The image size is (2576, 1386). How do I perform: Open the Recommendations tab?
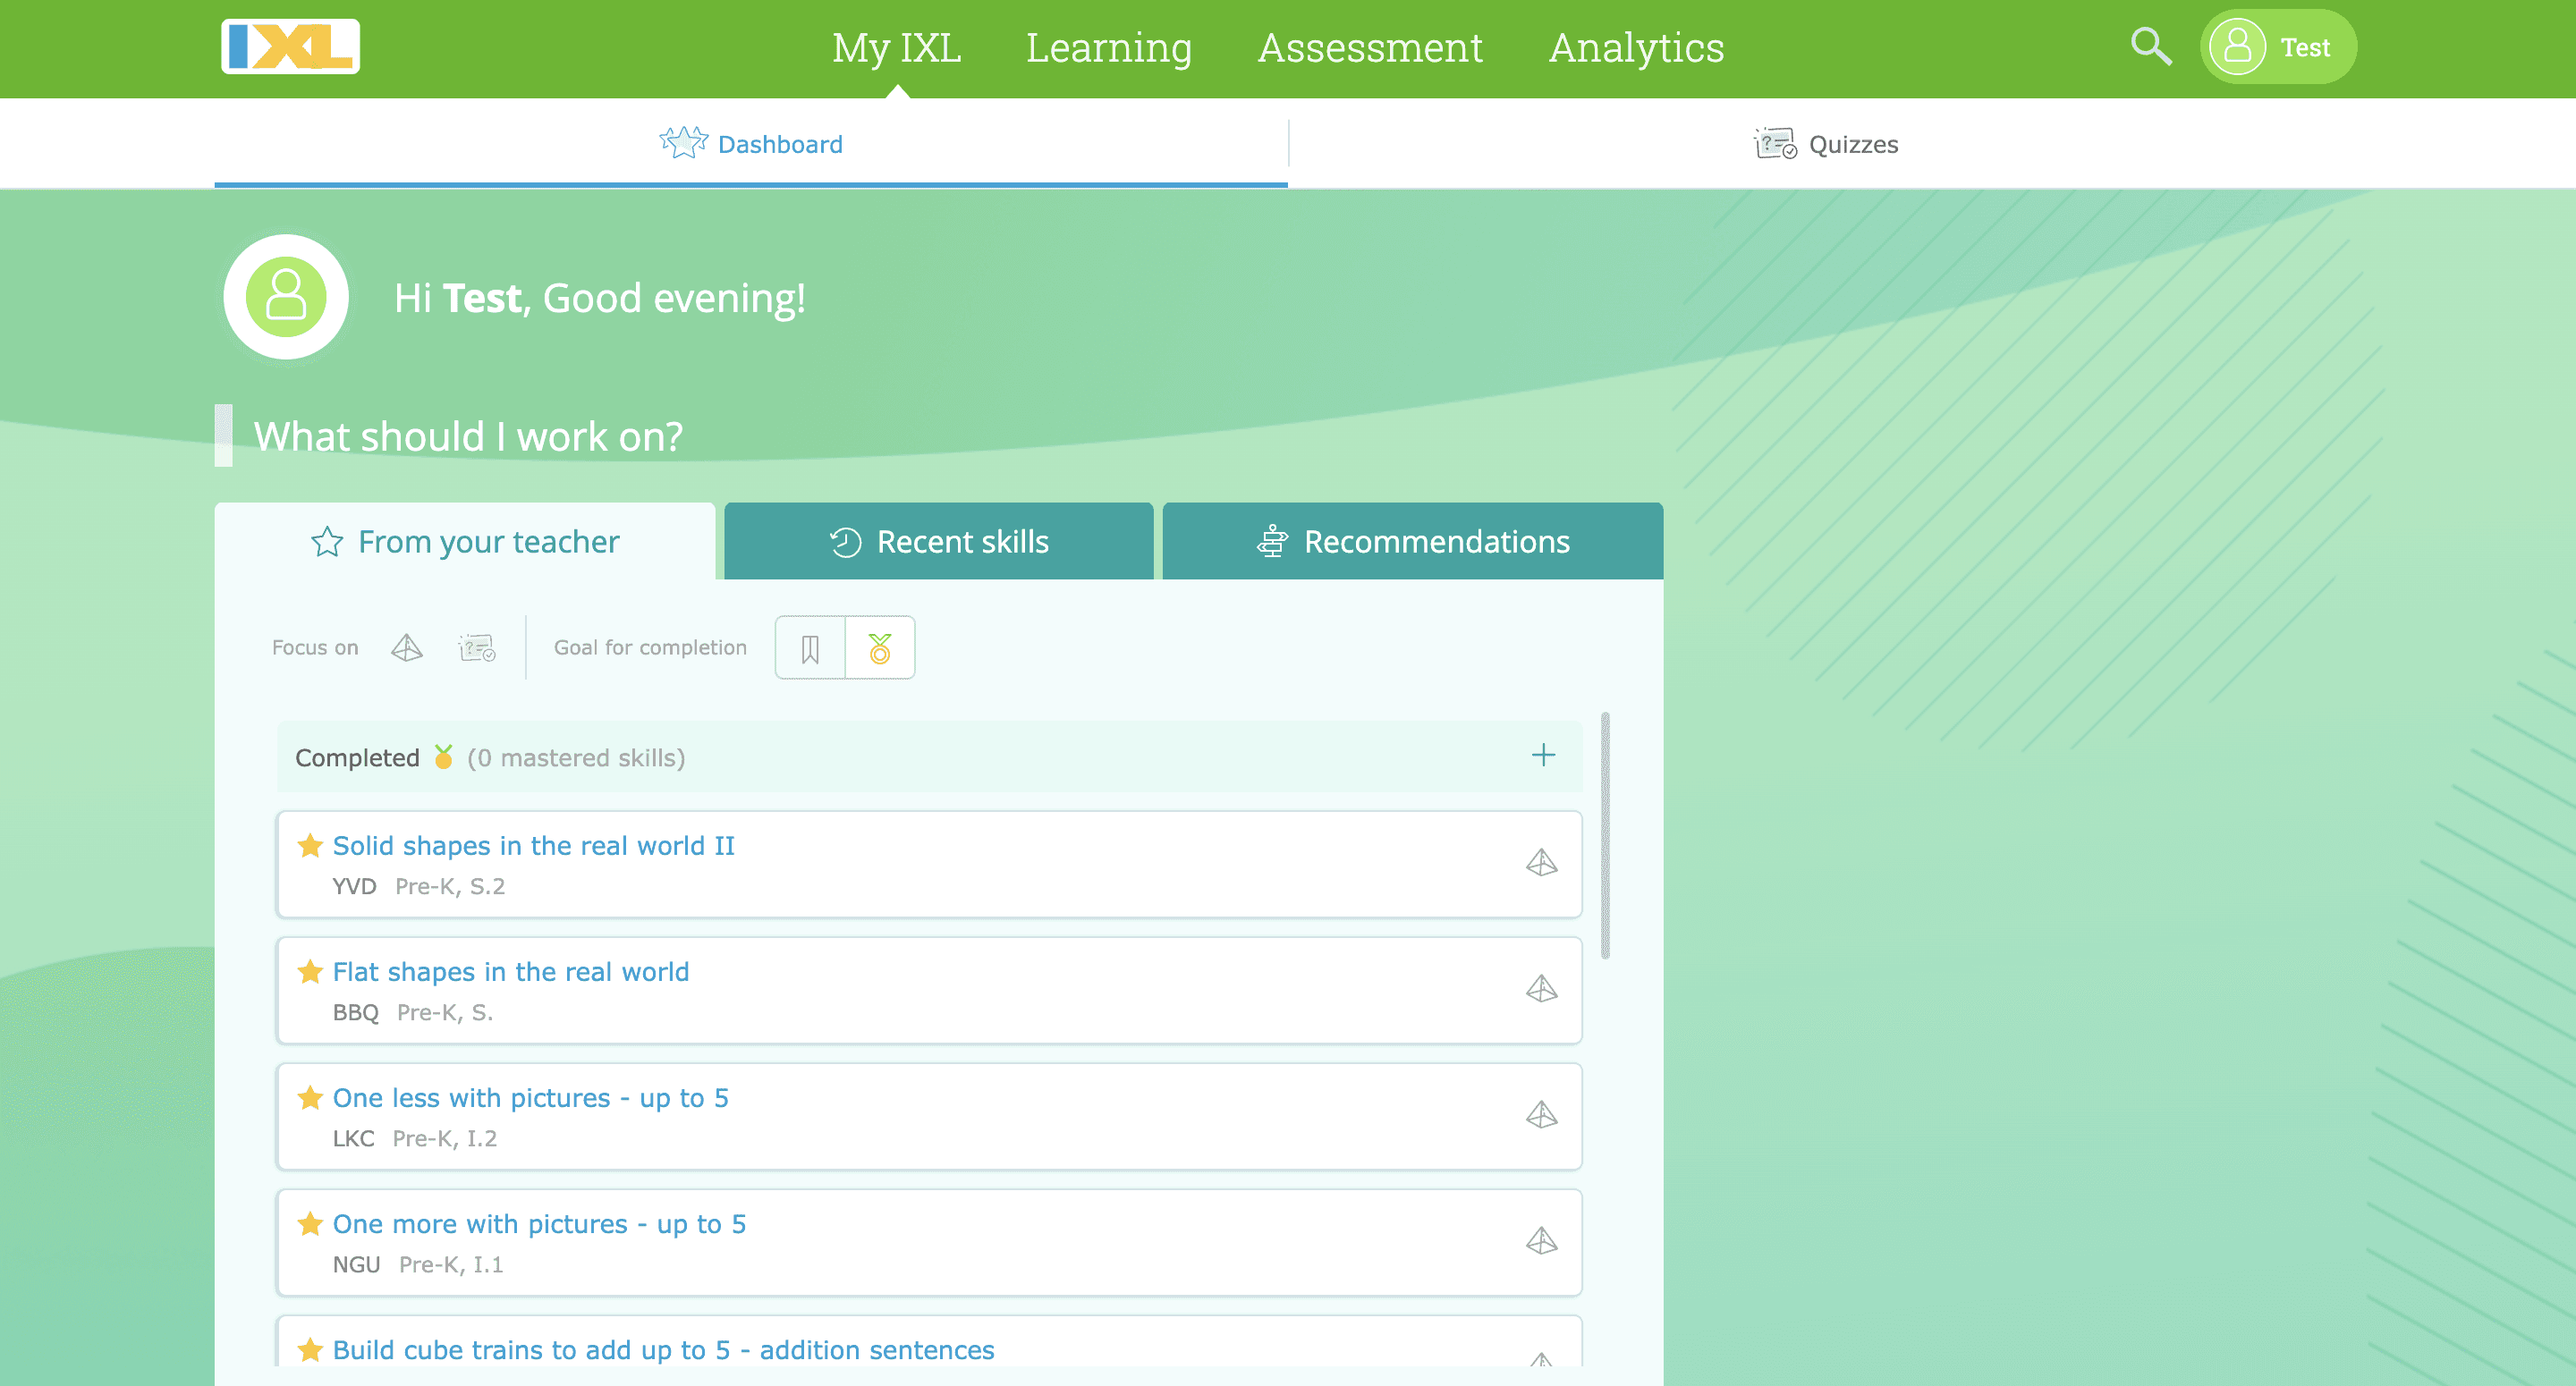(1413, 541)
